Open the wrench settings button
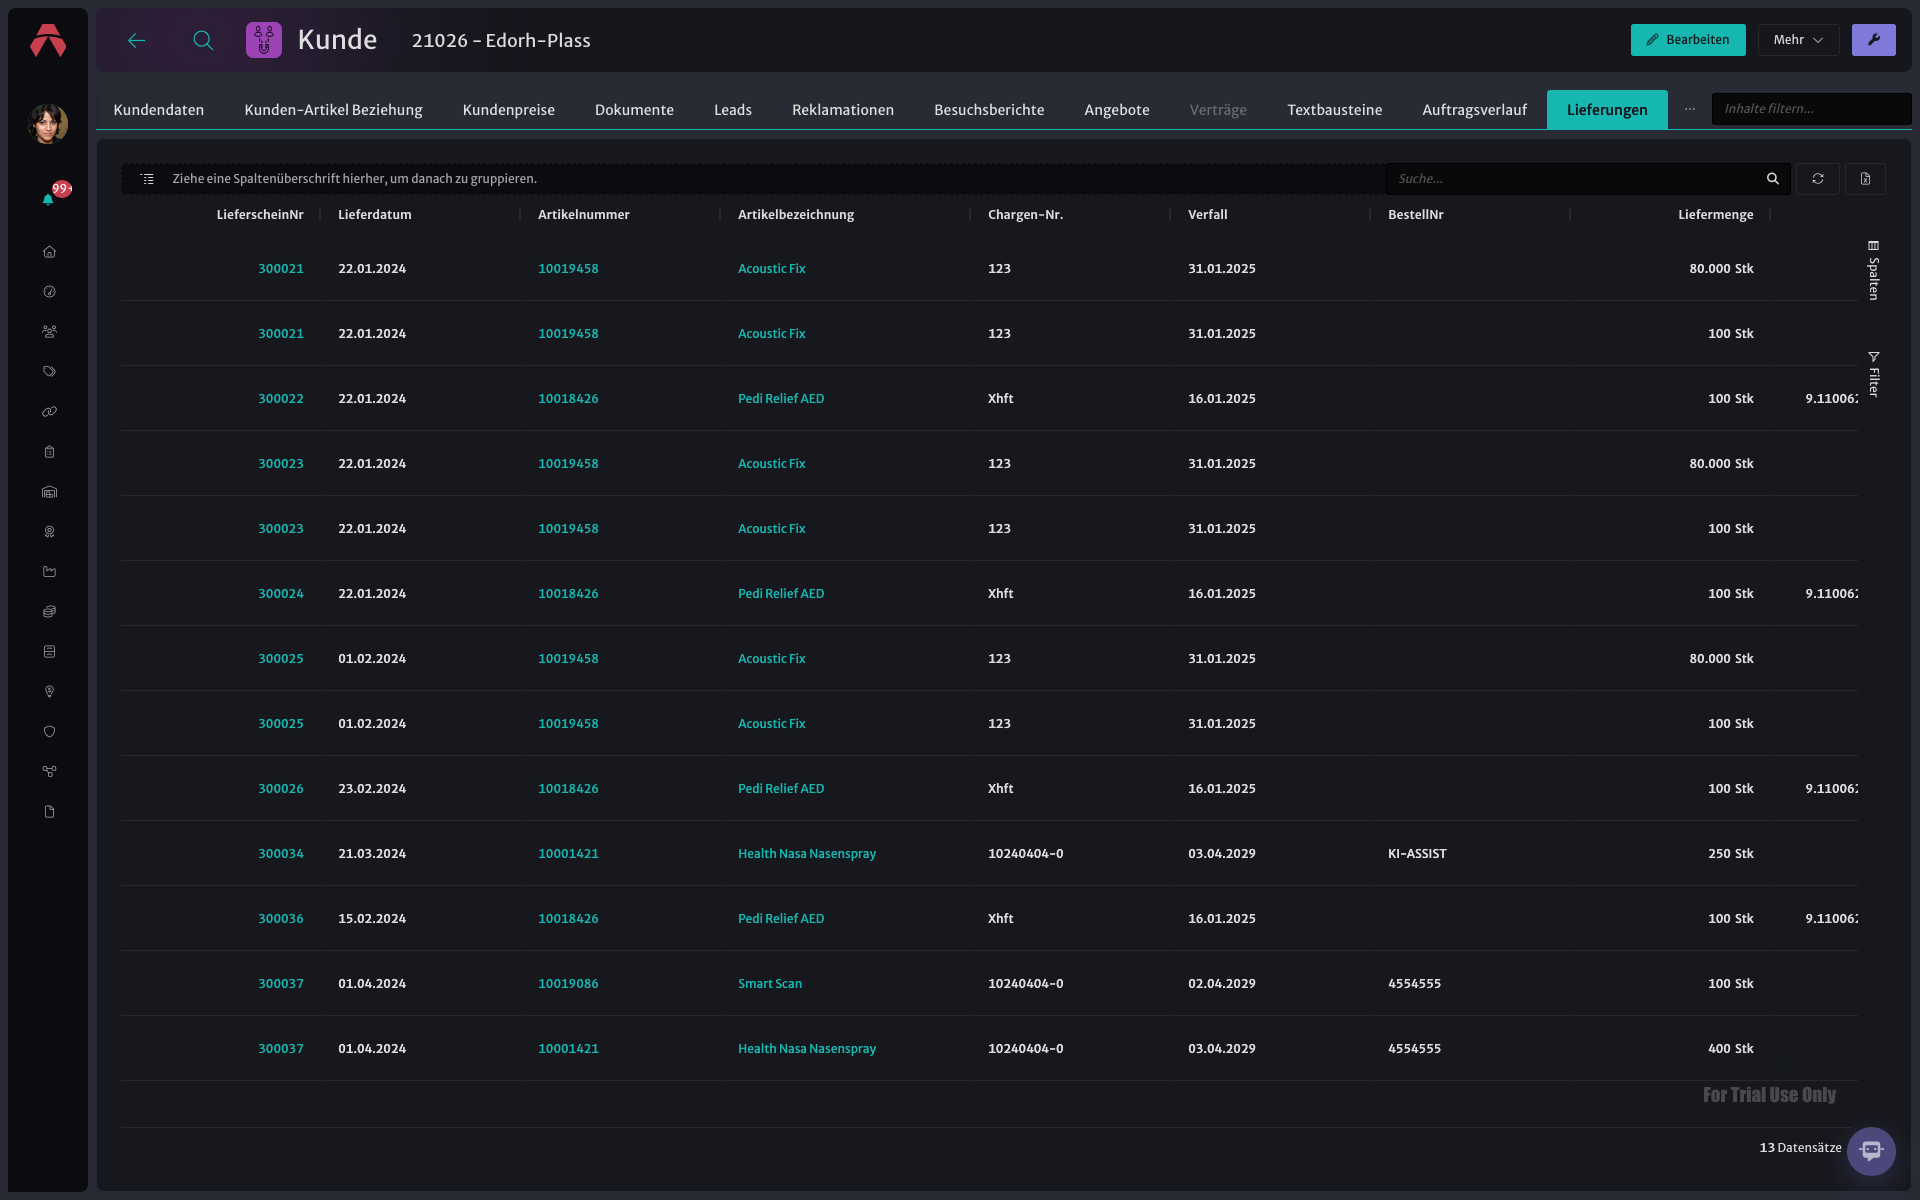 point(1873,40)
